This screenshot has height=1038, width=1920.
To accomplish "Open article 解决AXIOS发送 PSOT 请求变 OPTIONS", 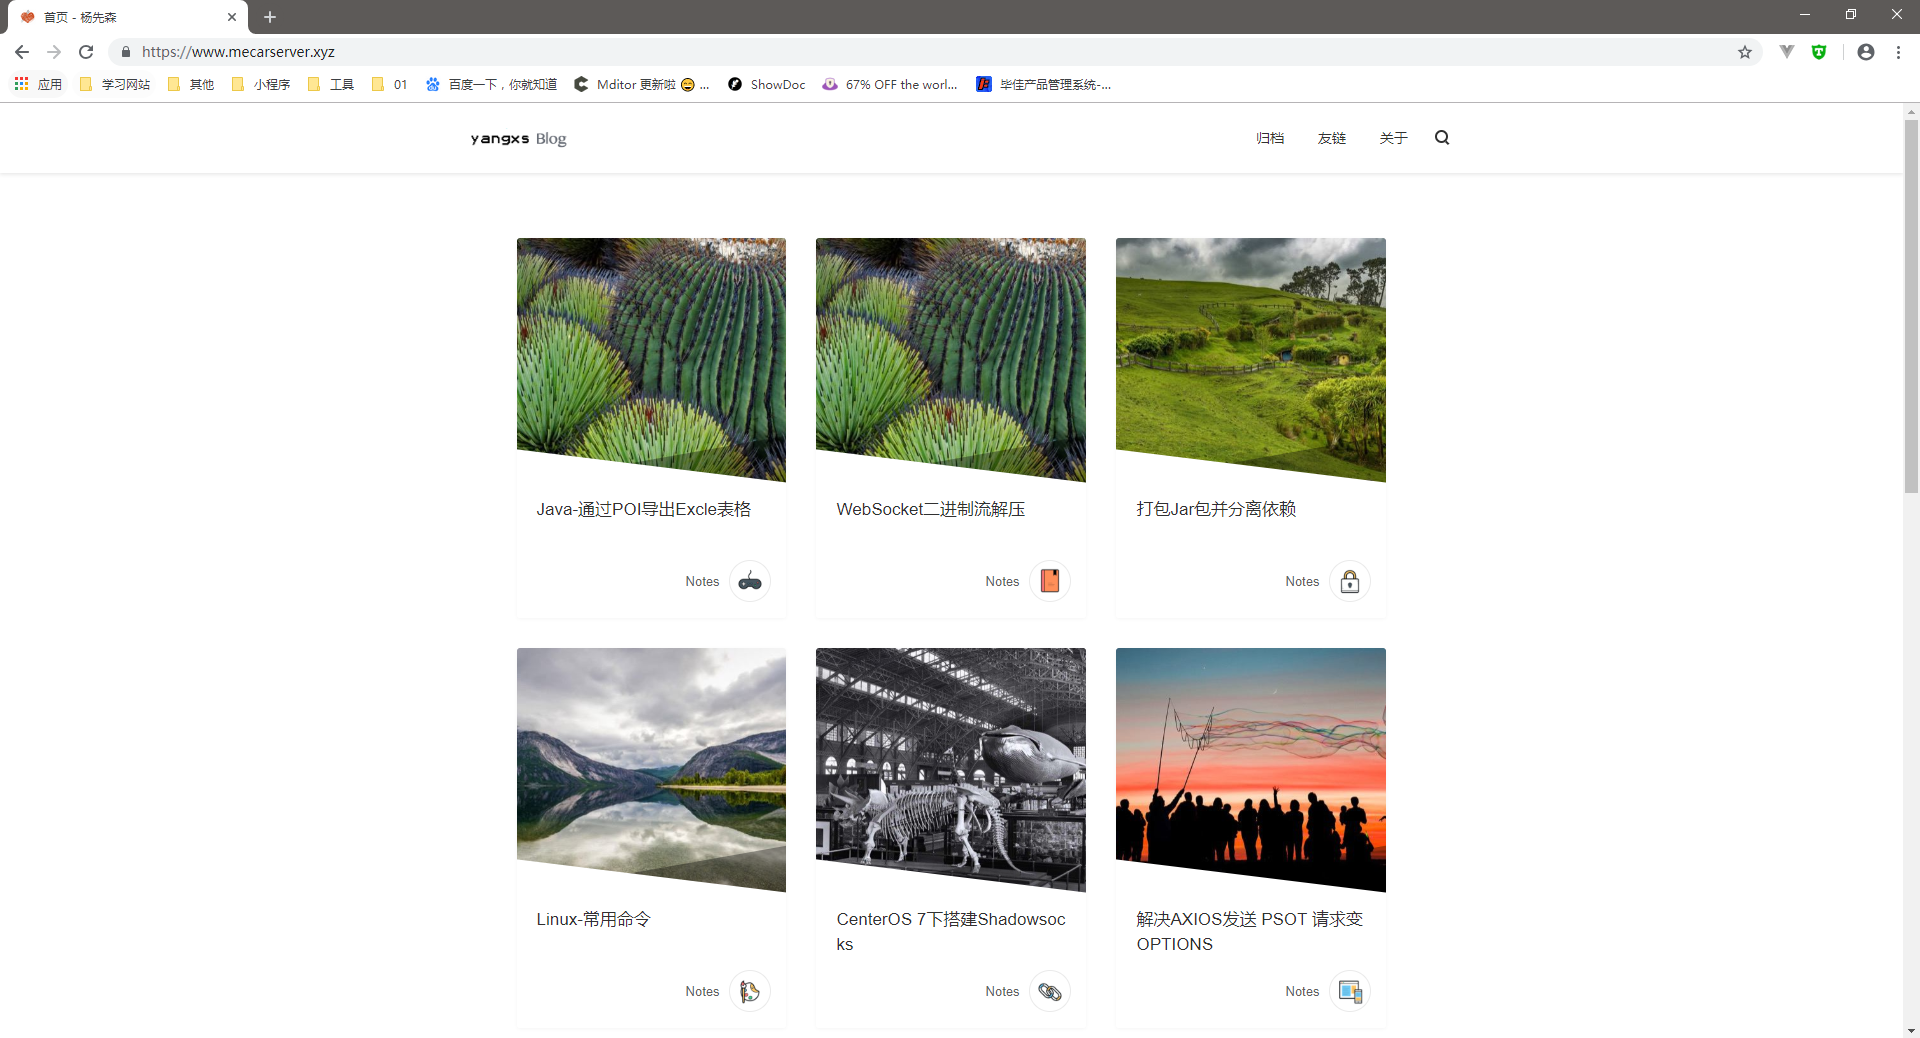I will pyautogui.click(x=1249, y=931).
